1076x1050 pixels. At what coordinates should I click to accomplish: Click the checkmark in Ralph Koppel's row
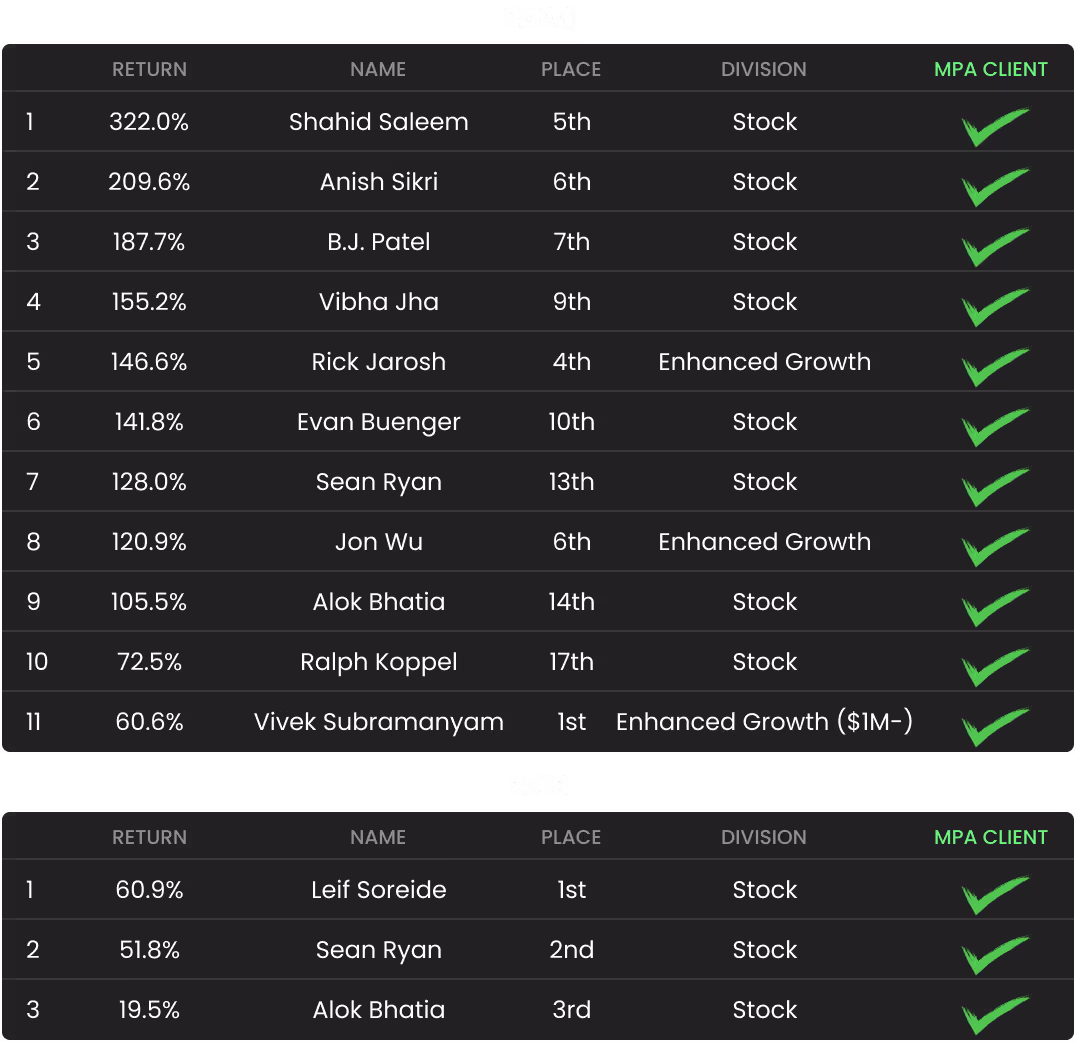(x=993, y=667)
